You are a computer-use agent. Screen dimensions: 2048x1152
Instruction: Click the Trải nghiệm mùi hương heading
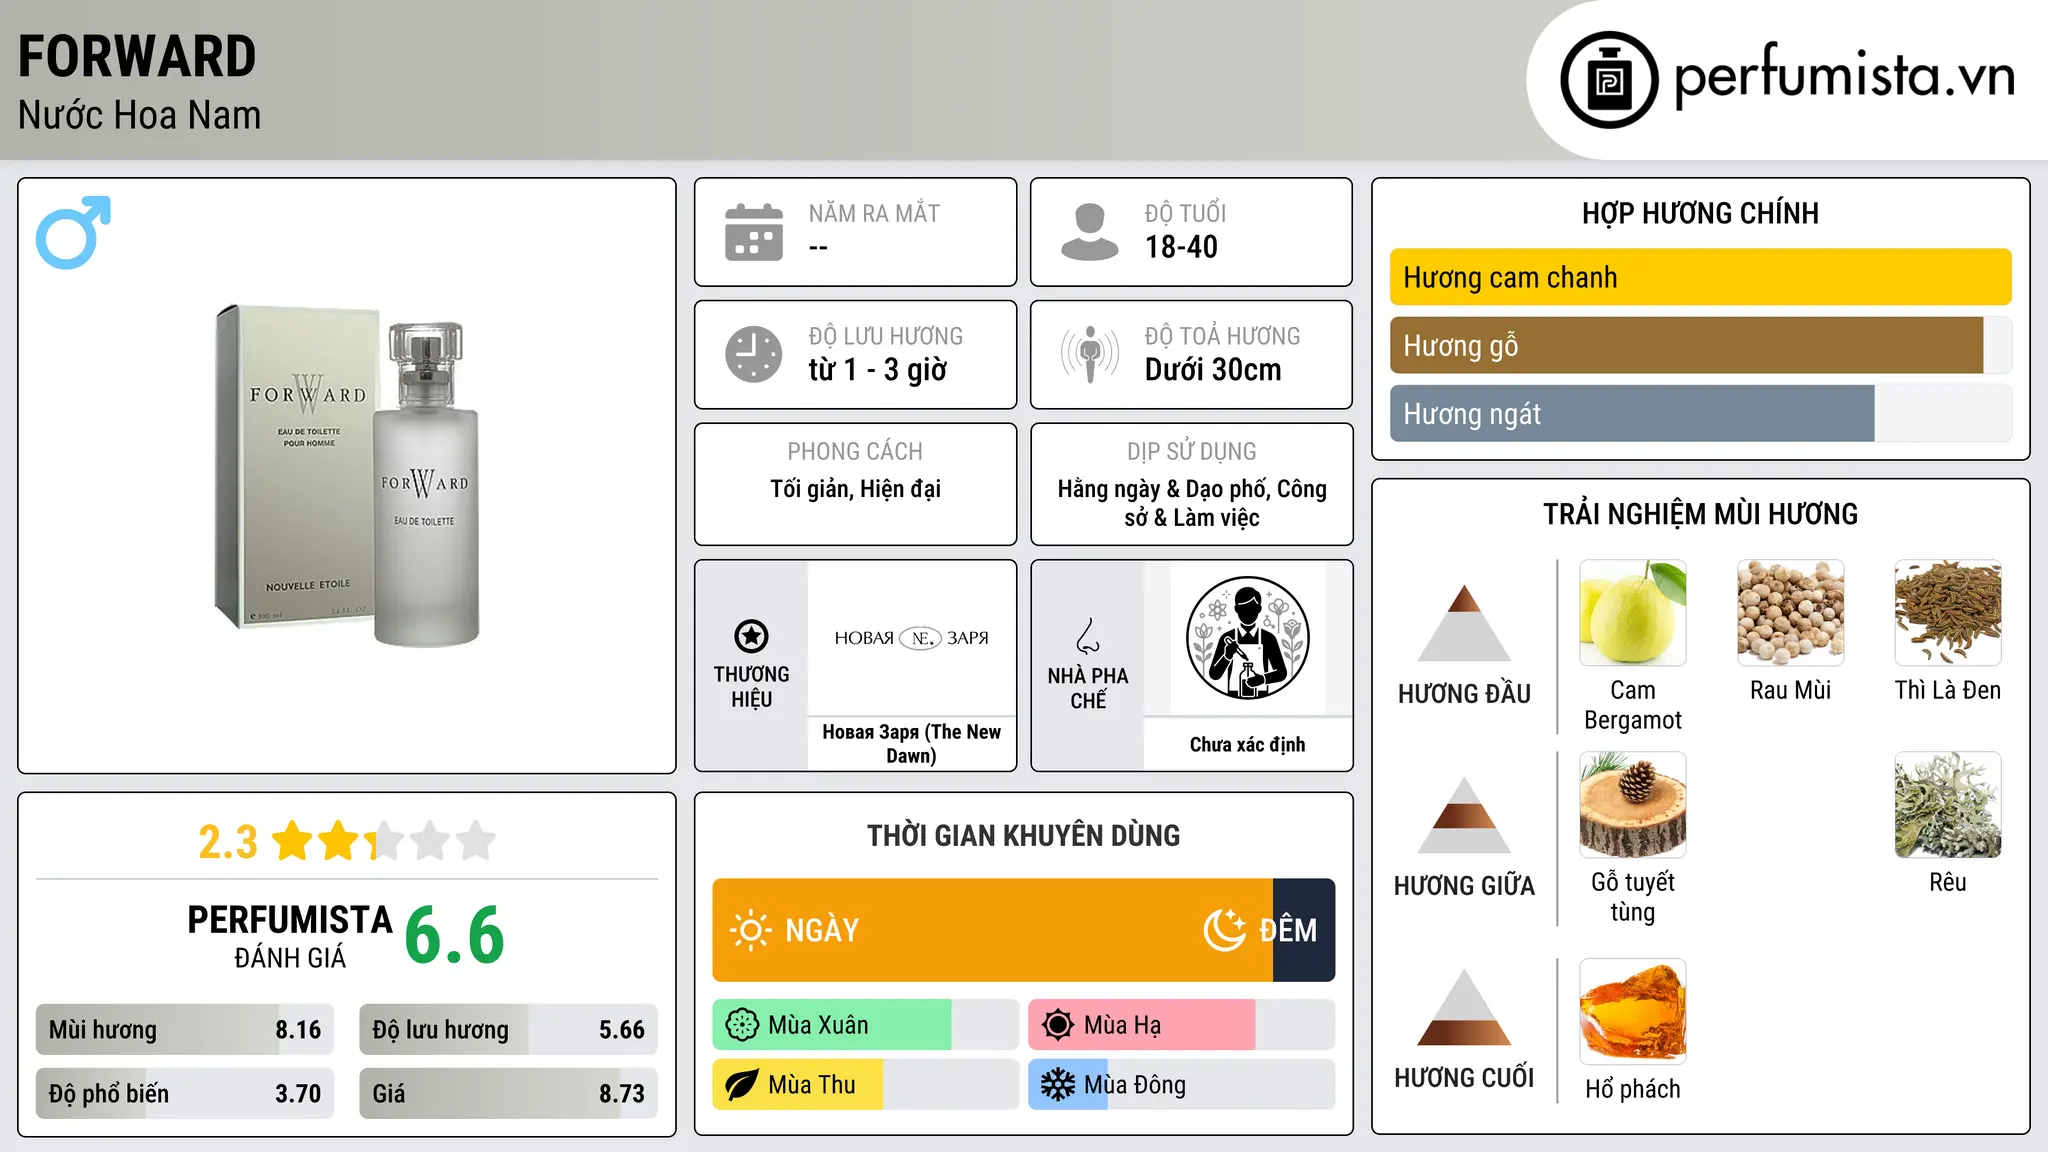[1700, 514]
